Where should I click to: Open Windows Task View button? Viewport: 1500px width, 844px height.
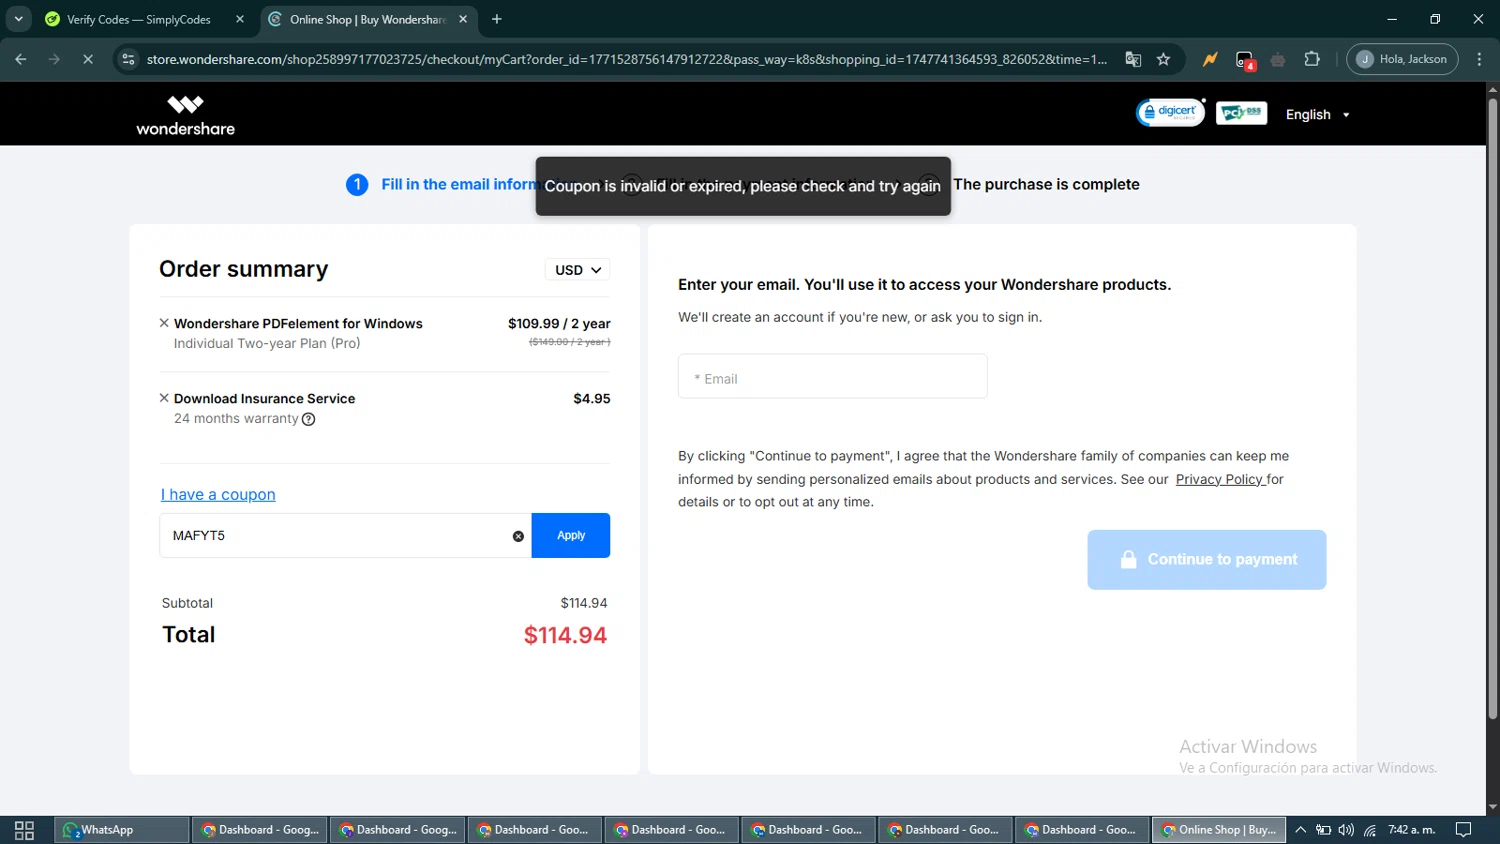[x=24, y=830]
